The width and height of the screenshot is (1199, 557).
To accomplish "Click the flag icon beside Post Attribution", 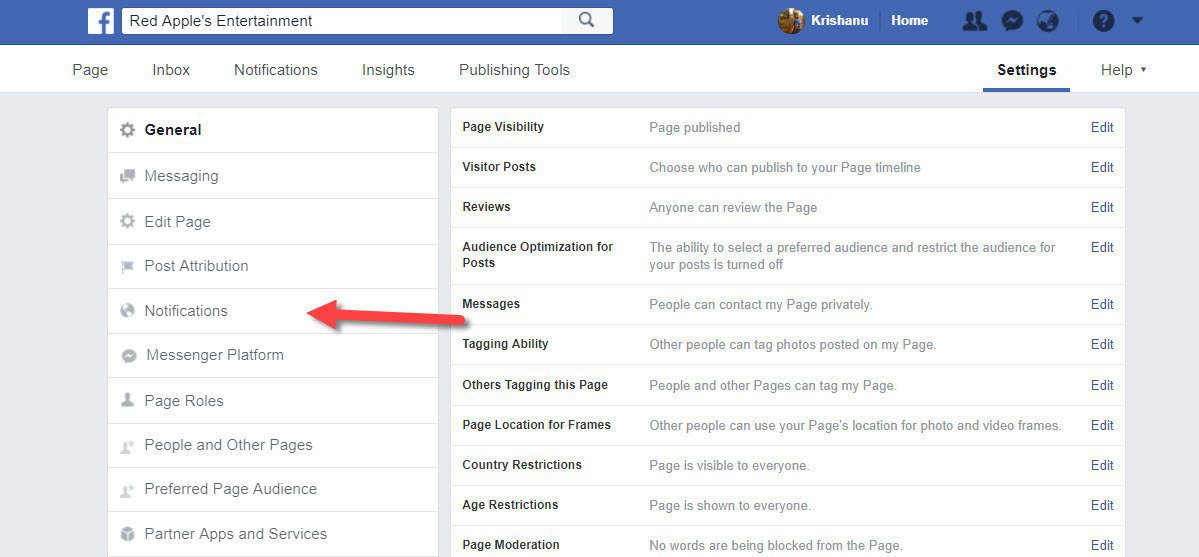I will [127, 267].
